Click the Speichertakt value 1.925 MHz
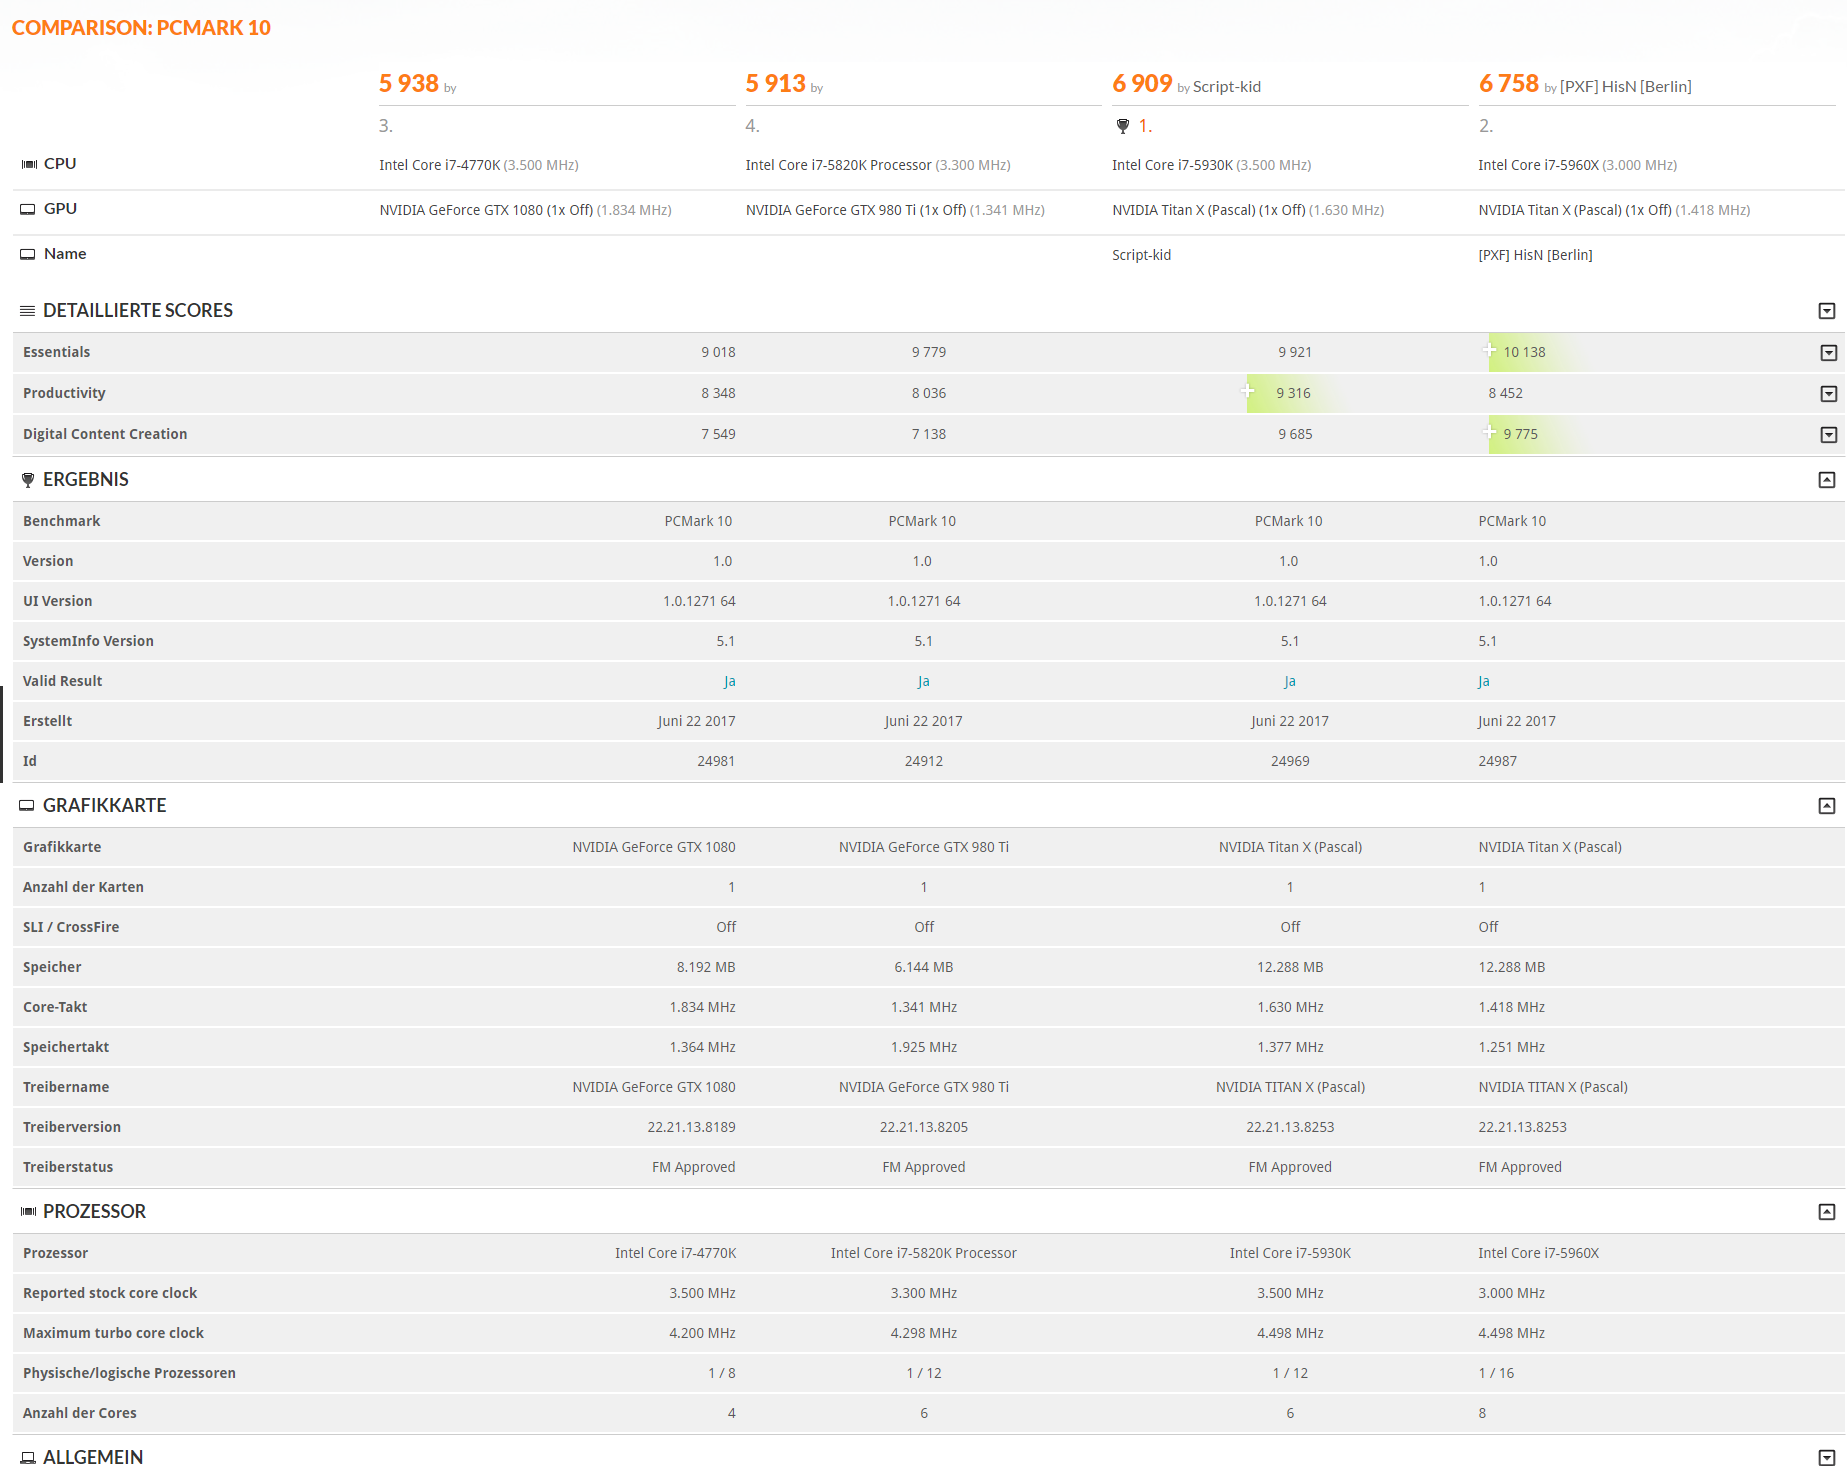1847x1466 pixels. pyautogui.click(x=924, y=1047)
